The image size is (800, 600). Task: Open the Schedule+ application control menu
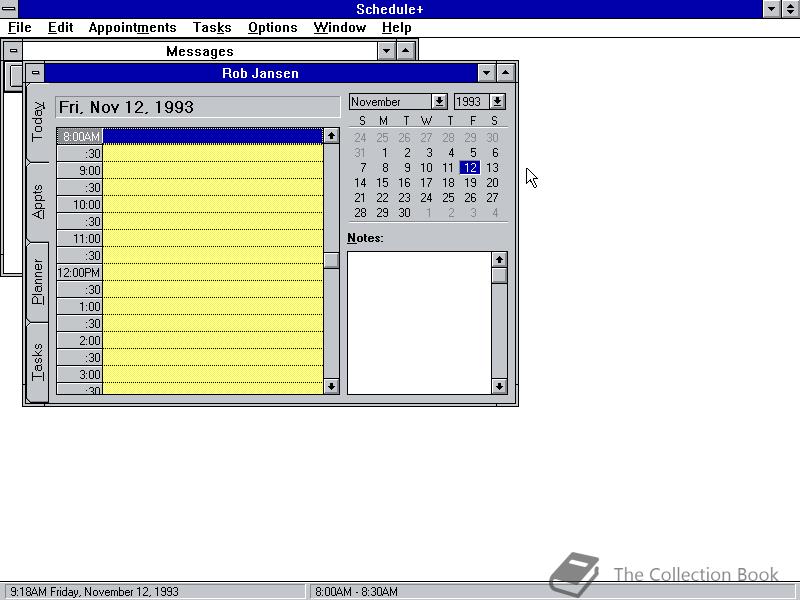[x=9, y=8]
